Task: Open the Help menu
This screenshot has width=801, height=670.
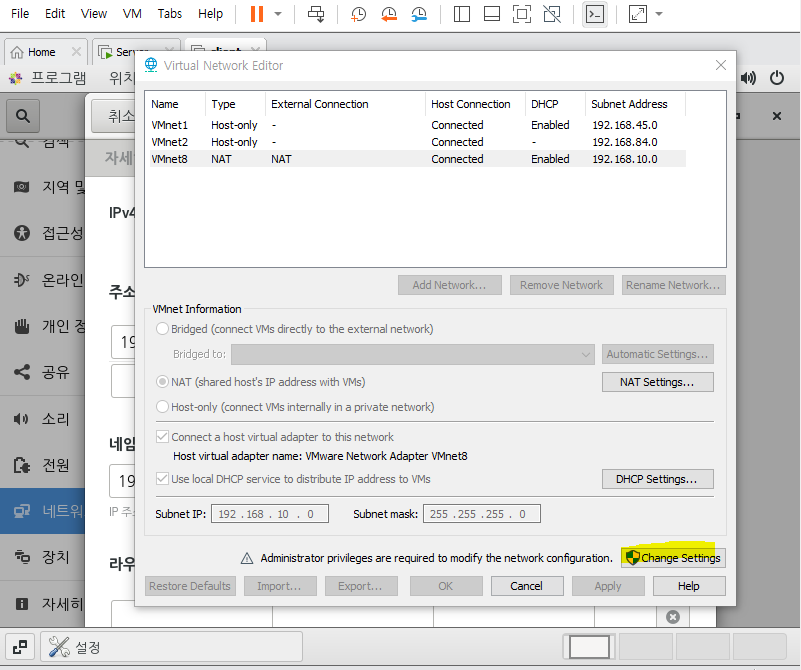Action: tap(210, 14)
